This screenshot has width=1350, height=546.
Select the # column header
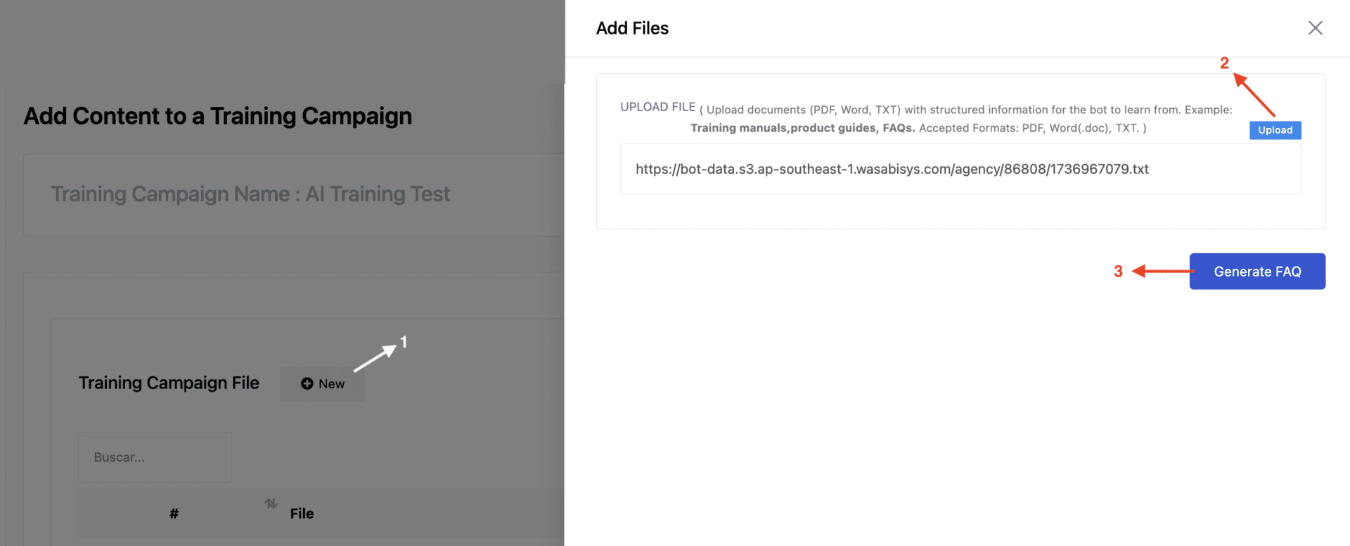pos(174,513)
